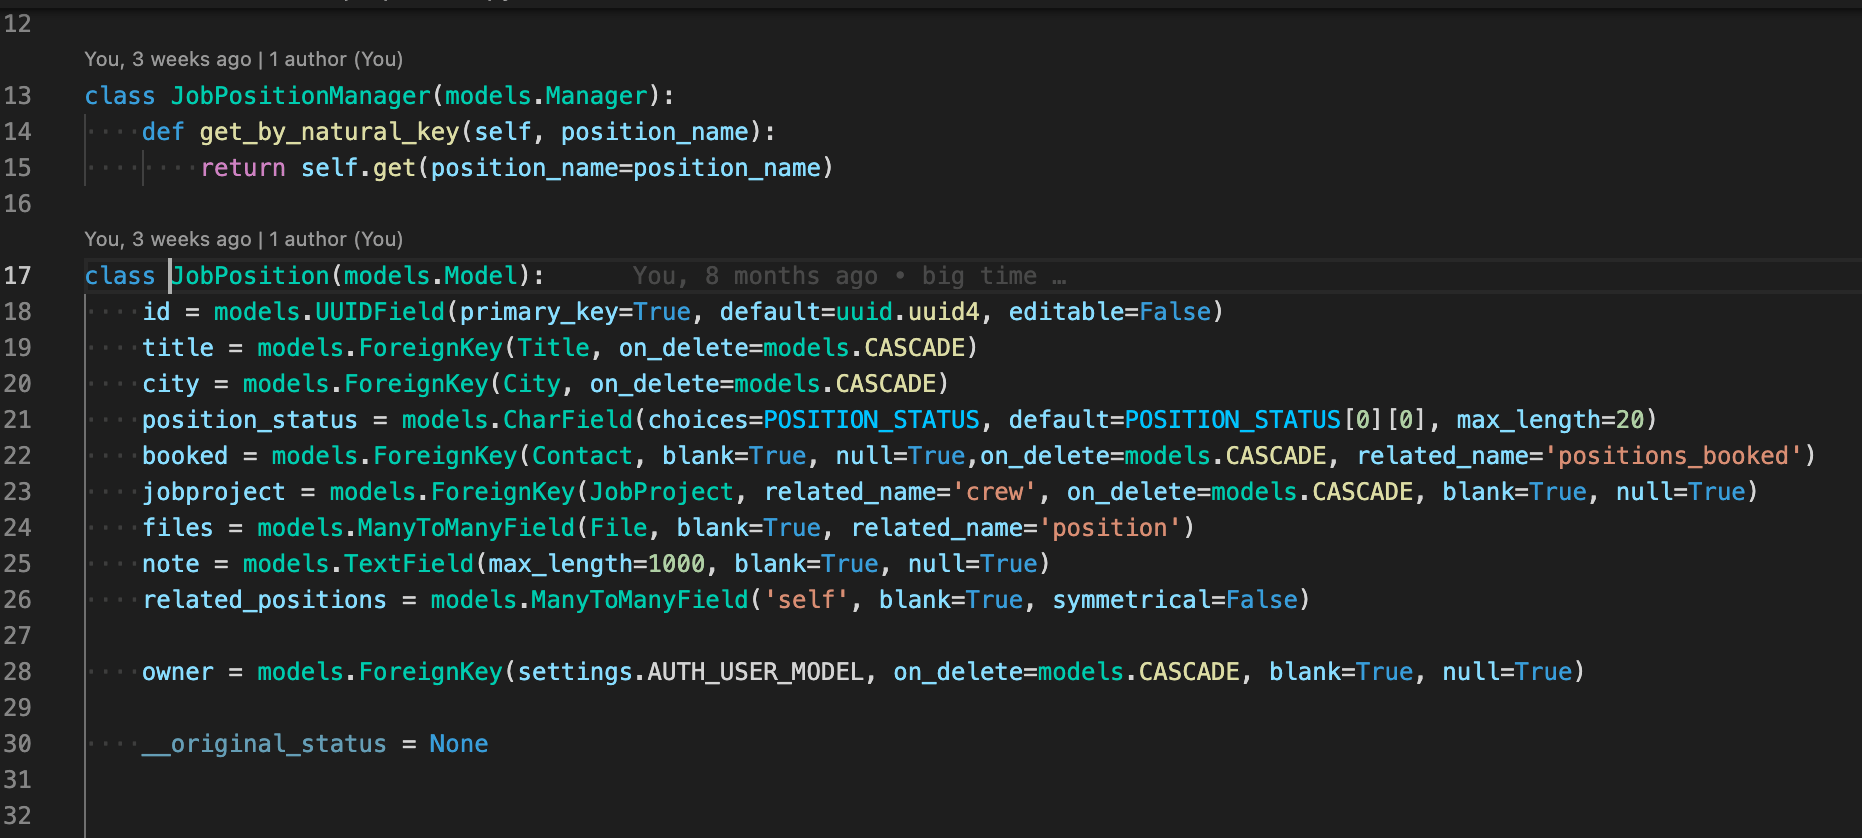Click the CodeLens author annotation above JobPosition class
Viewport: 1862px width, 838px height.
click(244, 239)
